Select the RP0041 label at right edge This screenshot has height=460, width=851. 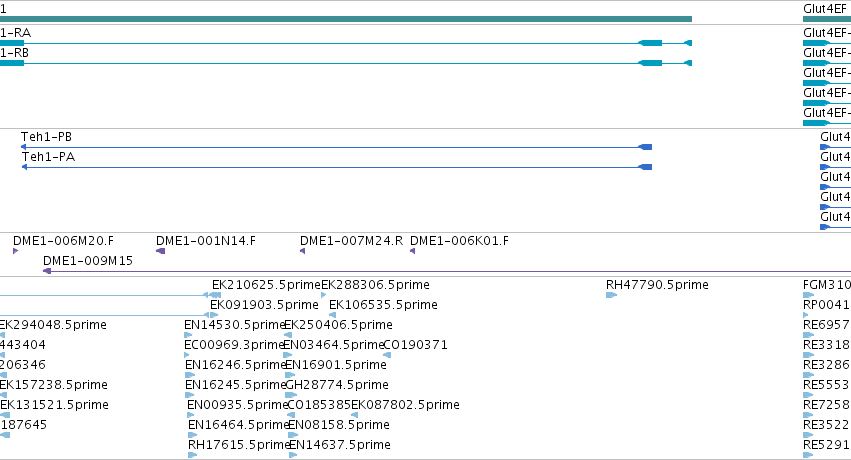click(x=827, y=305)
